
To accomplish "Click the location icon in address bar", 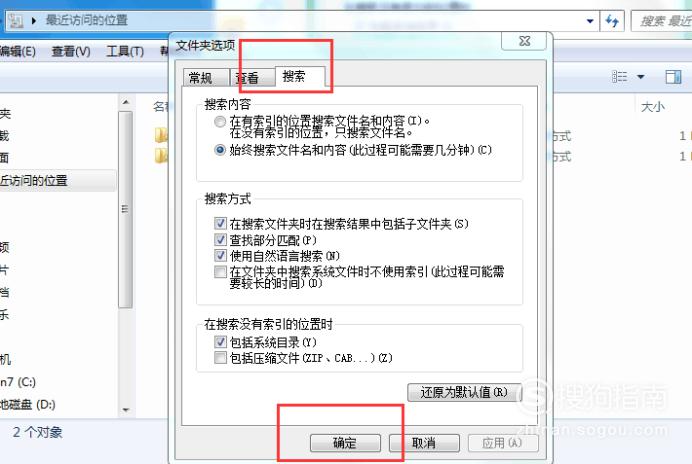I will click(x=16, y=20).
